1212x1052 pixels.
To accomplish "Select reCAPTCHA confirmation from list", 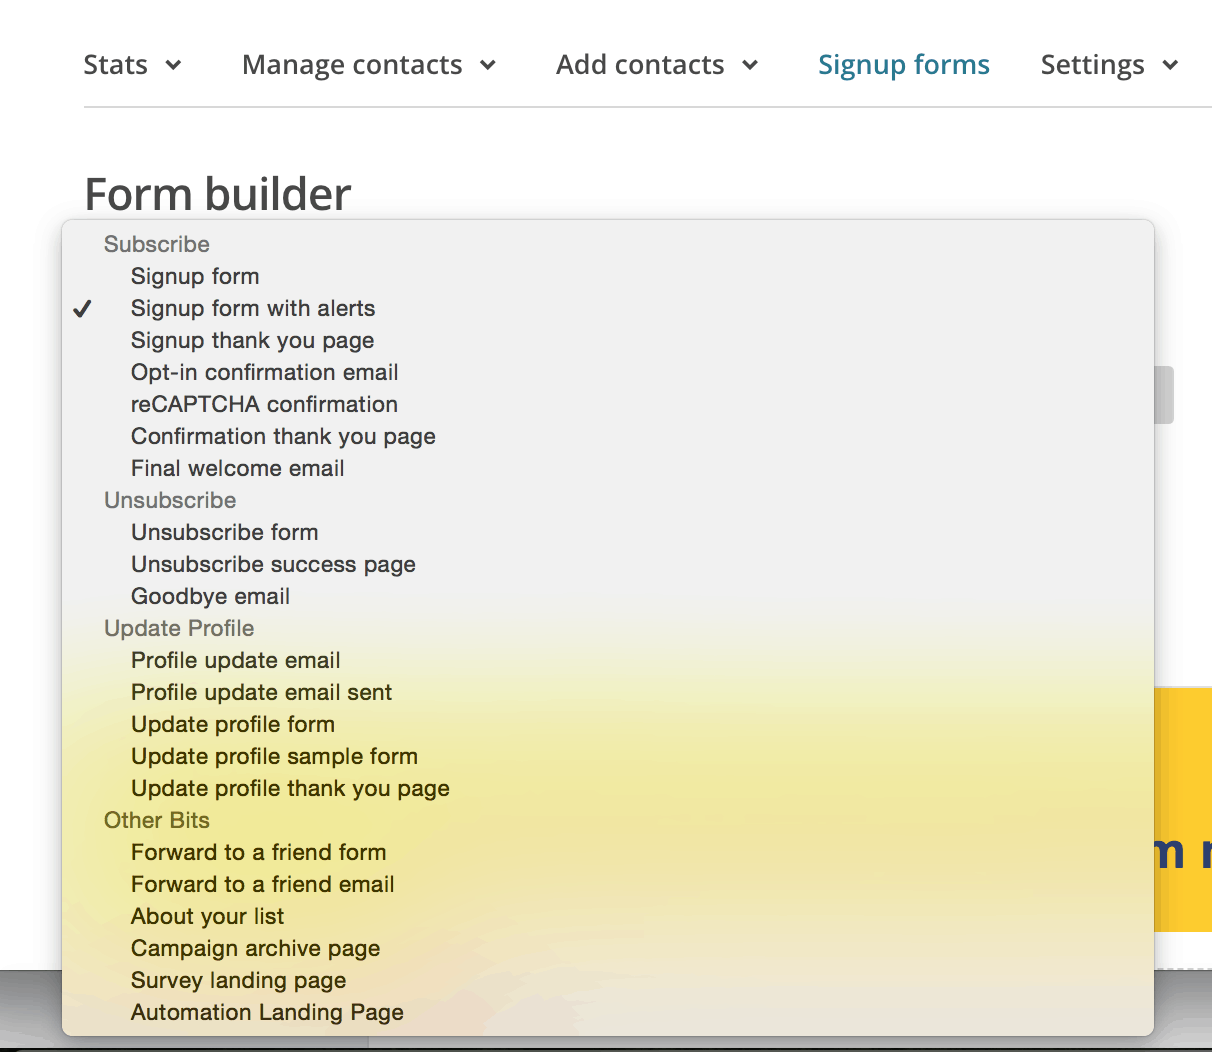I will pos(264,405).
